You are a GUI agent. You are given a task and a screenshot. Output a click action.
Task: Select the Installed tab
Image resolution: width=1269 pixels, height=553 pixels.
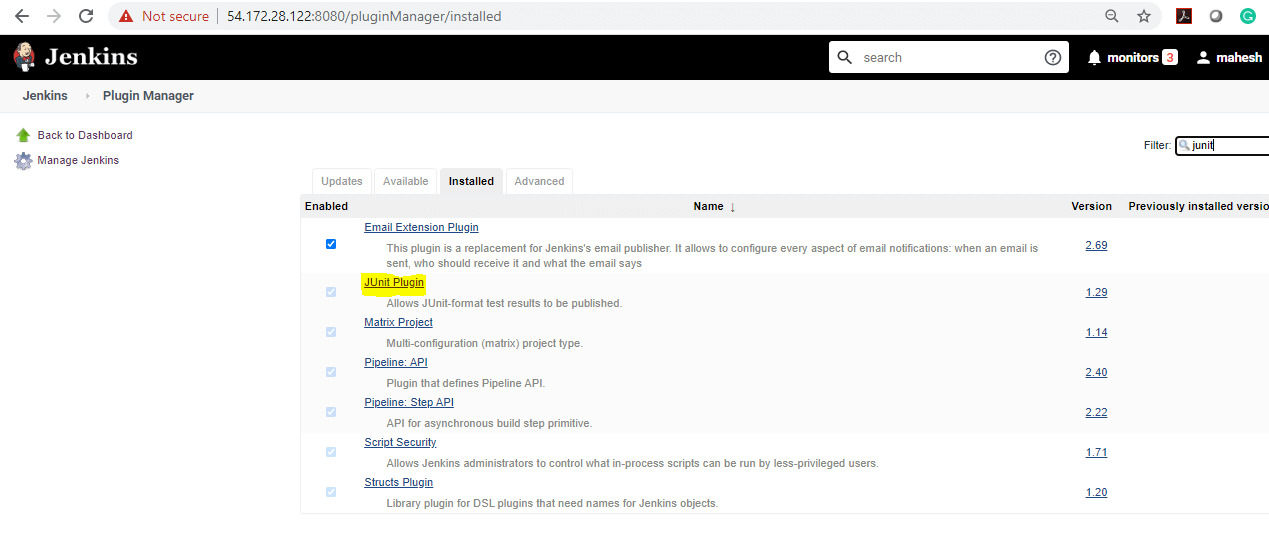pos(471,181)
